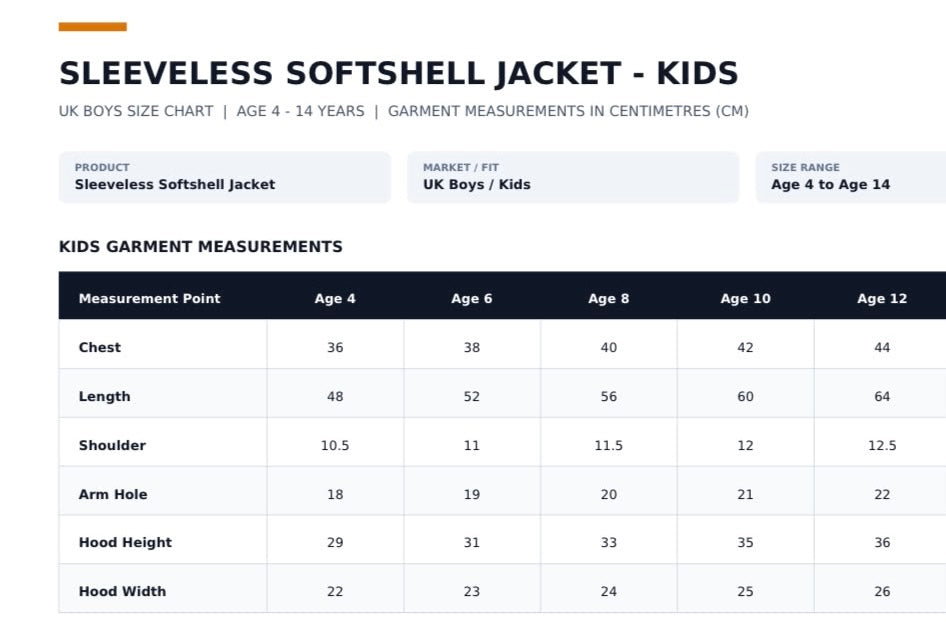Select the Age 12 column header
The height and width of the screenshot is (628, 946).
coord(882,298)
